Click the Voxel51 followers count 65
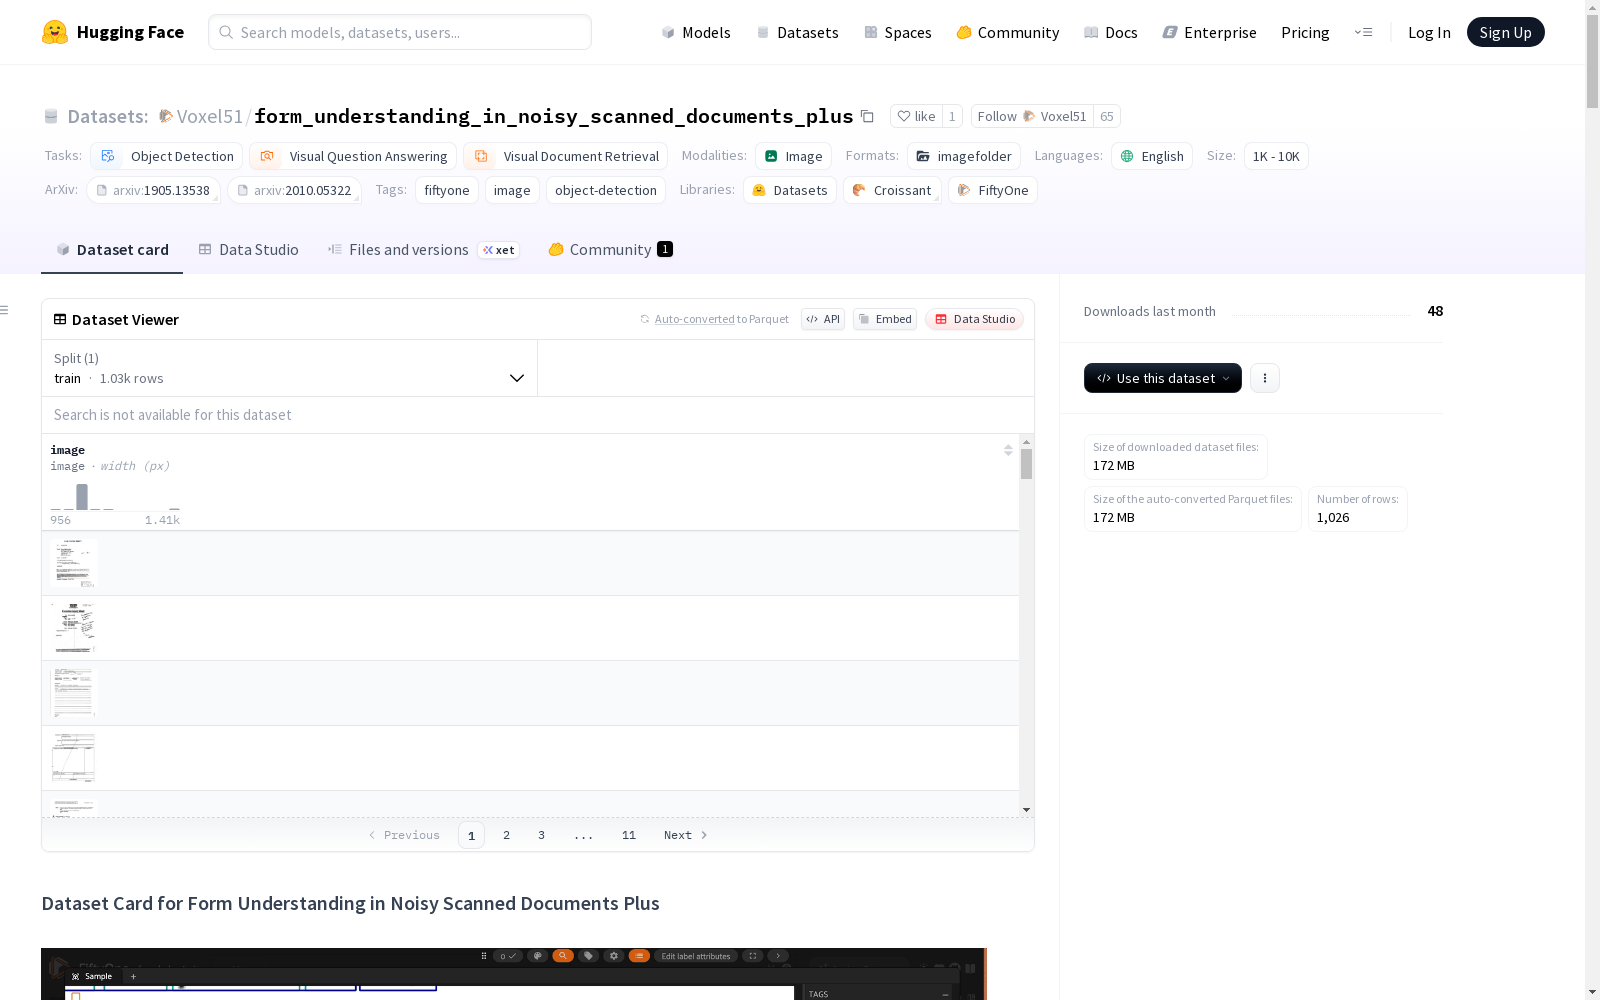Screen dimensions: 1600x1000 point(1106,116)
